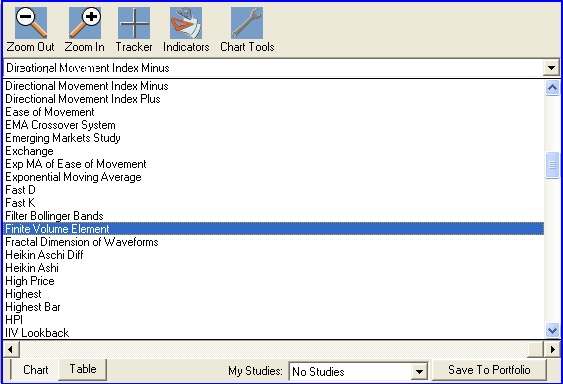Click the vertical scrollbar thumb
563x384 pixels.
point(552,165)
